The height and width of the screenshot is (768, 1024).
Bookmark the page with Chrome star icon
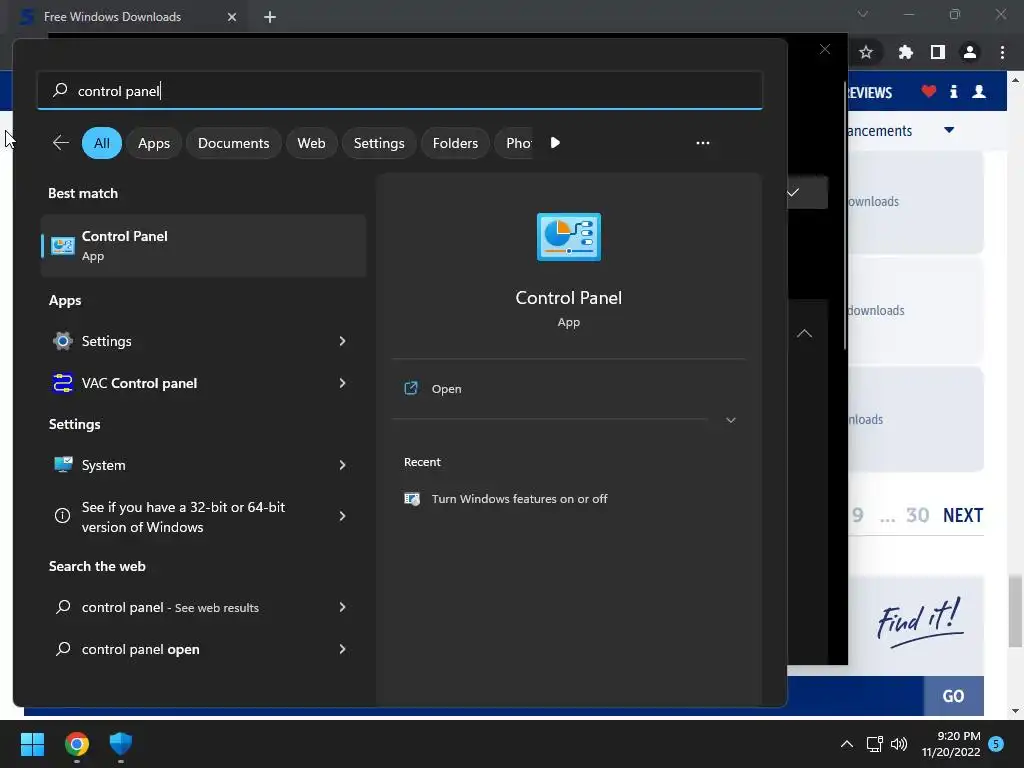(x=866, y=52)
